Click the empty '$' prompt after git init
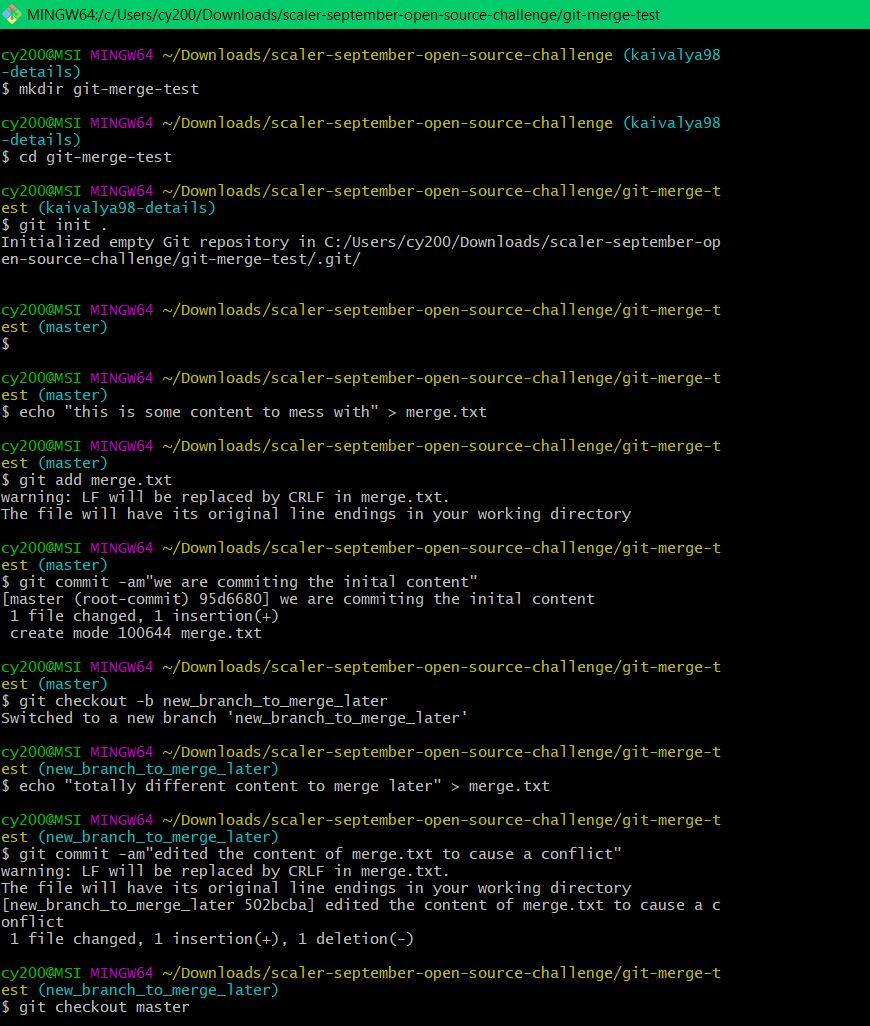The image size is (870, 1026). coord(6,344)
